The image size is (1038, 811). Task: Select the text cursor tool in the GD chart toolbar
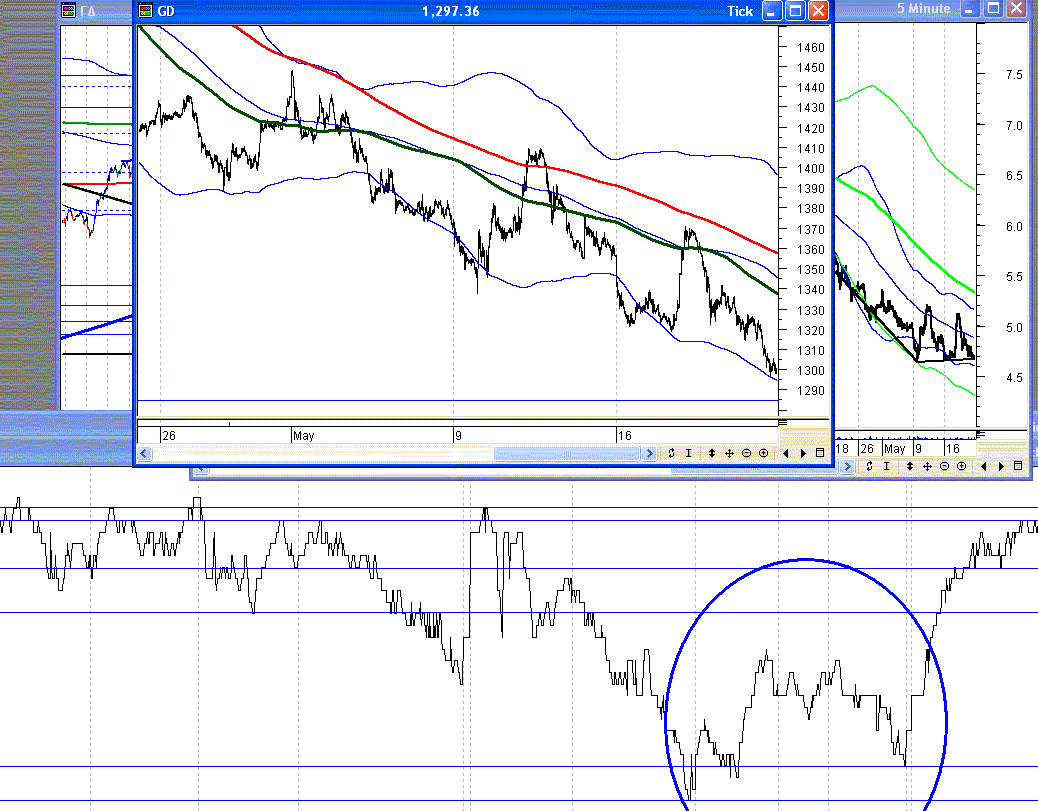pos(688,453)
